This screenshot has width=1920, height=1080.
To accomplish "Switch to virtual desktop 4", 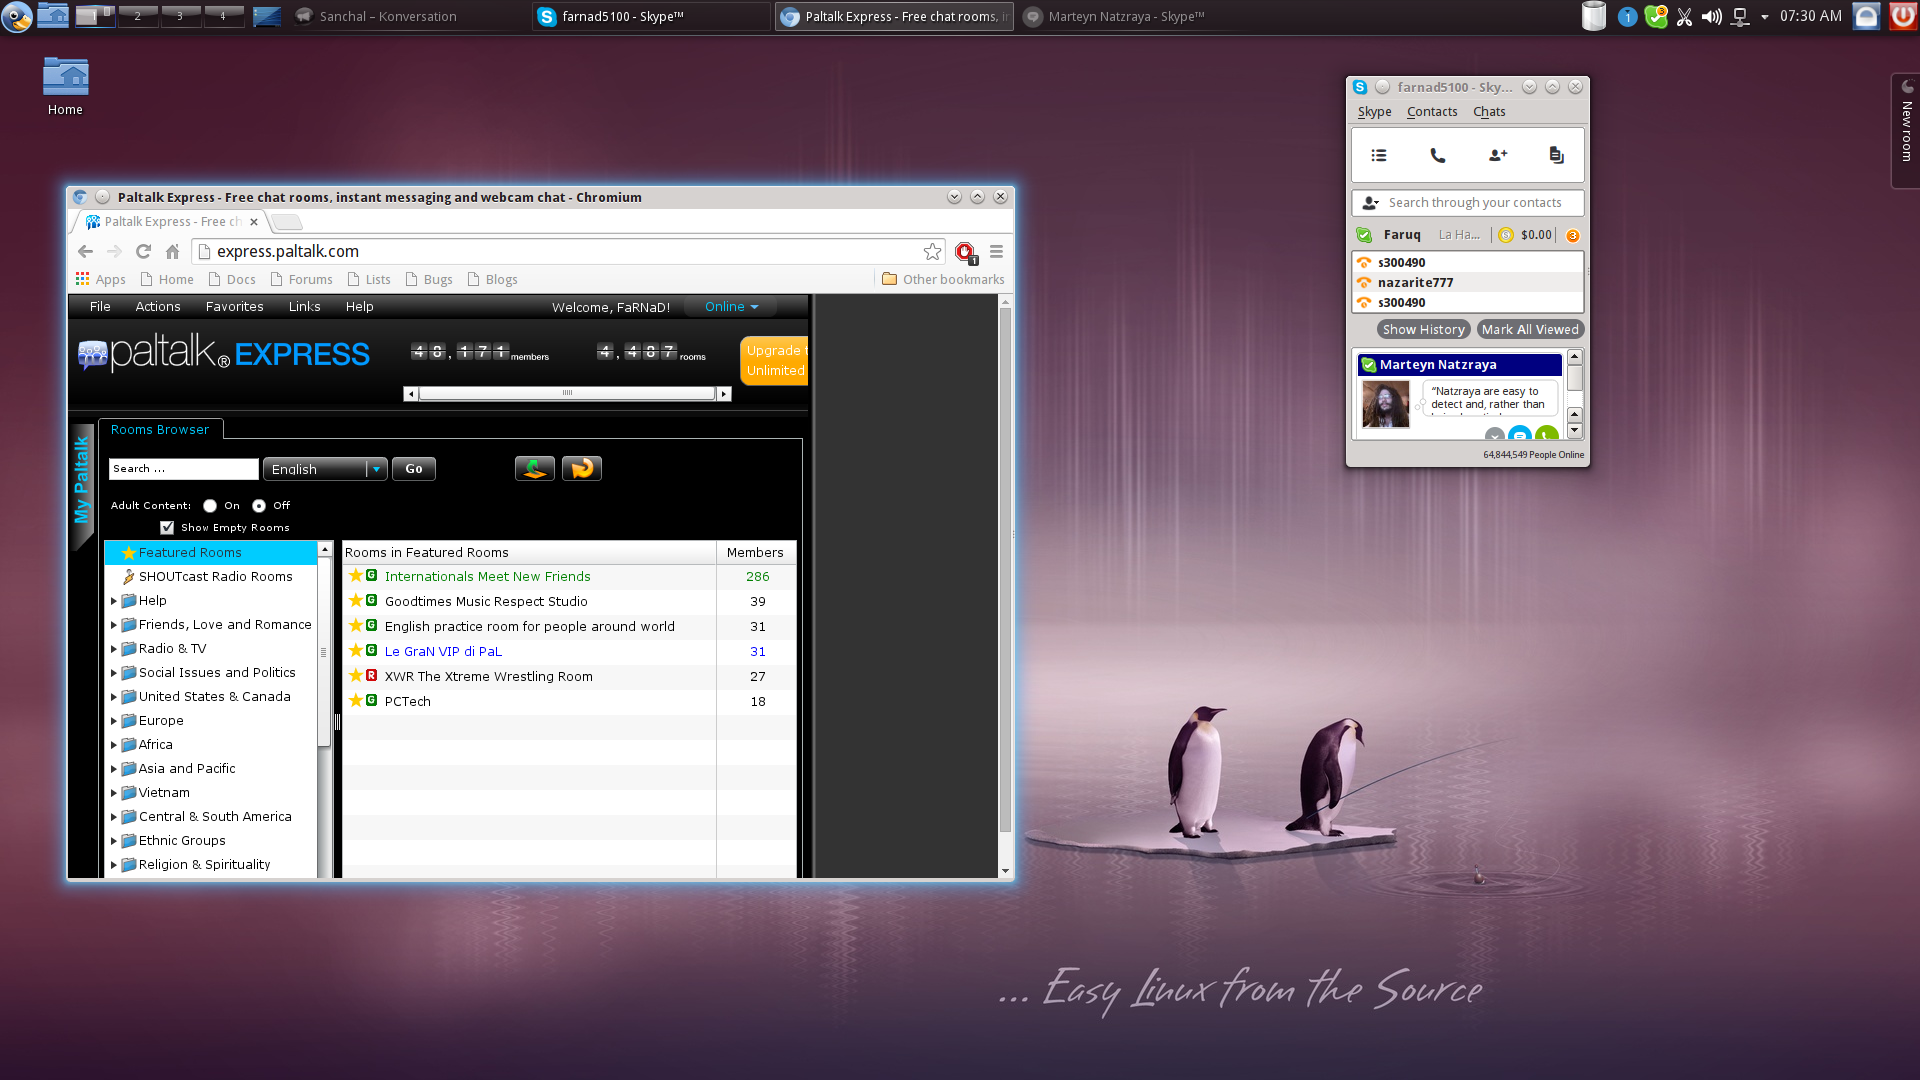I will point(223,15).
